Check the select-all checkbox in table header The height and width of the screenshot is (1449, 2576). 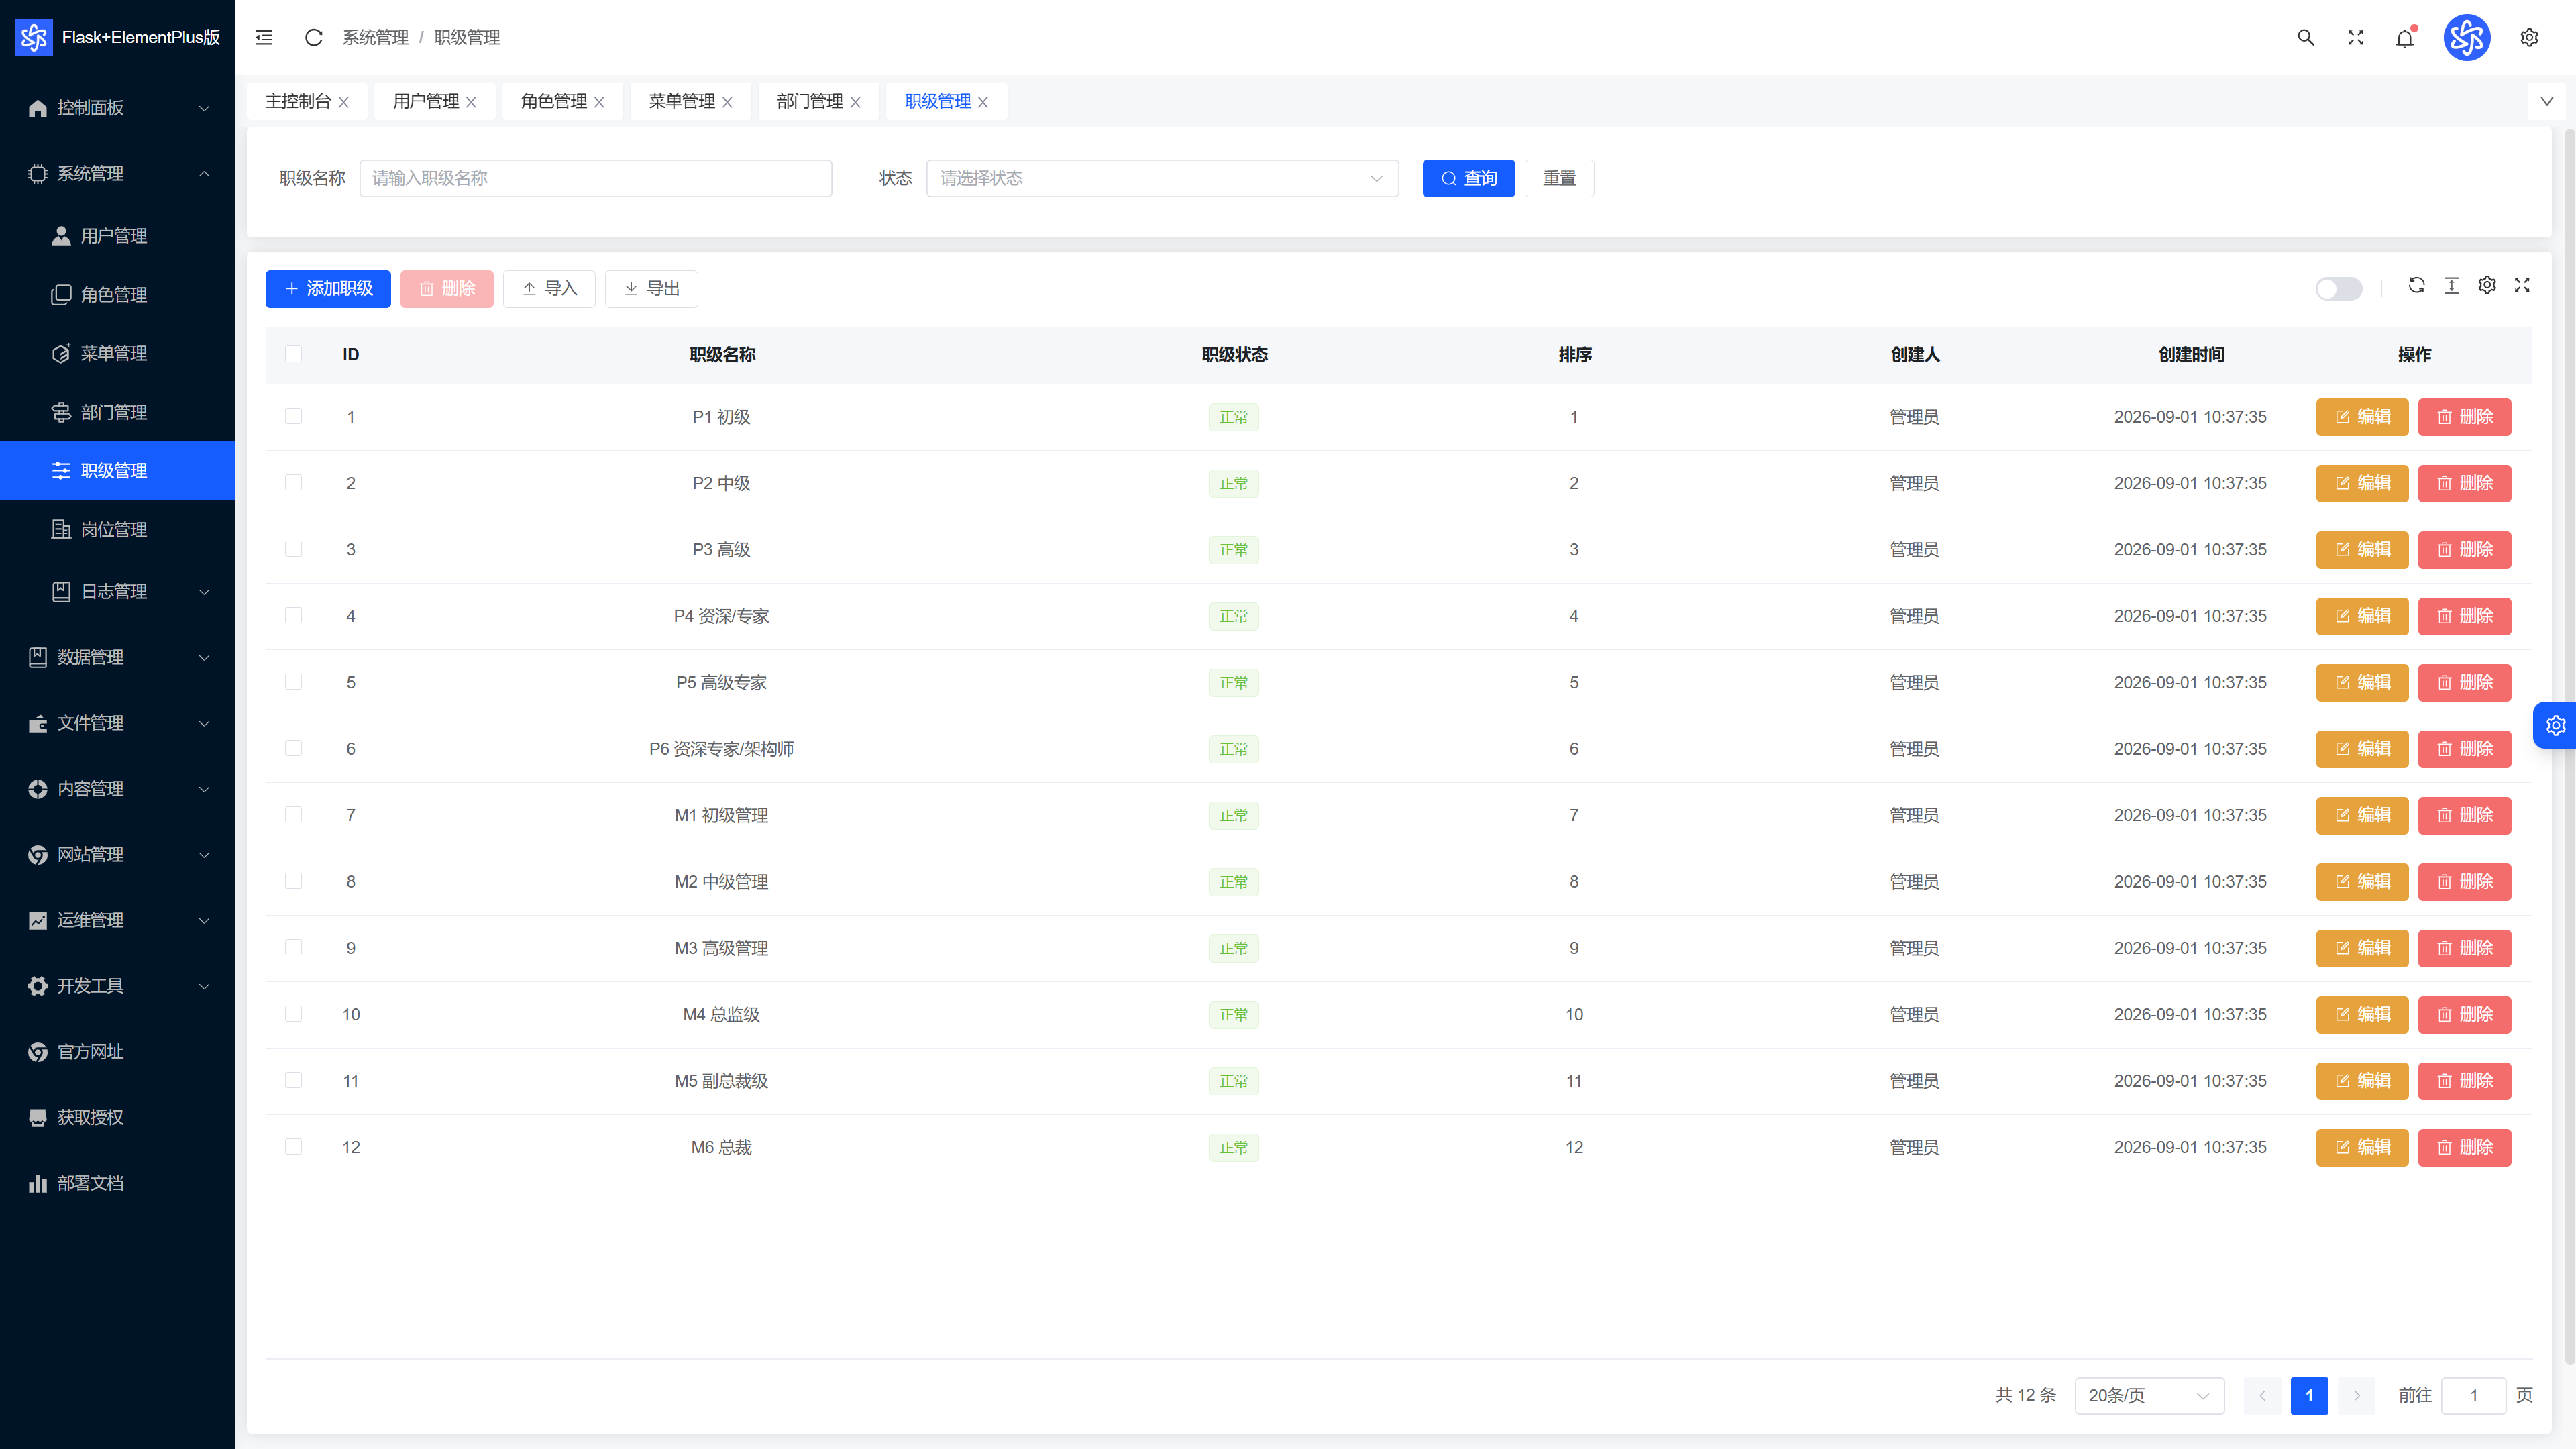(x=293, y=353)
